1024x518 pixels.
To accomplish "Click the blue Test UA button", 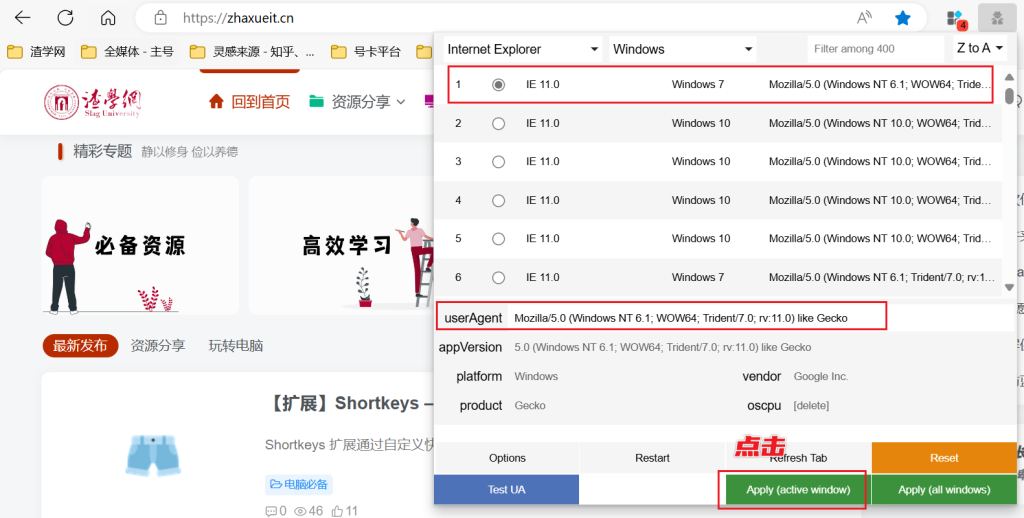I will (507, 489).
